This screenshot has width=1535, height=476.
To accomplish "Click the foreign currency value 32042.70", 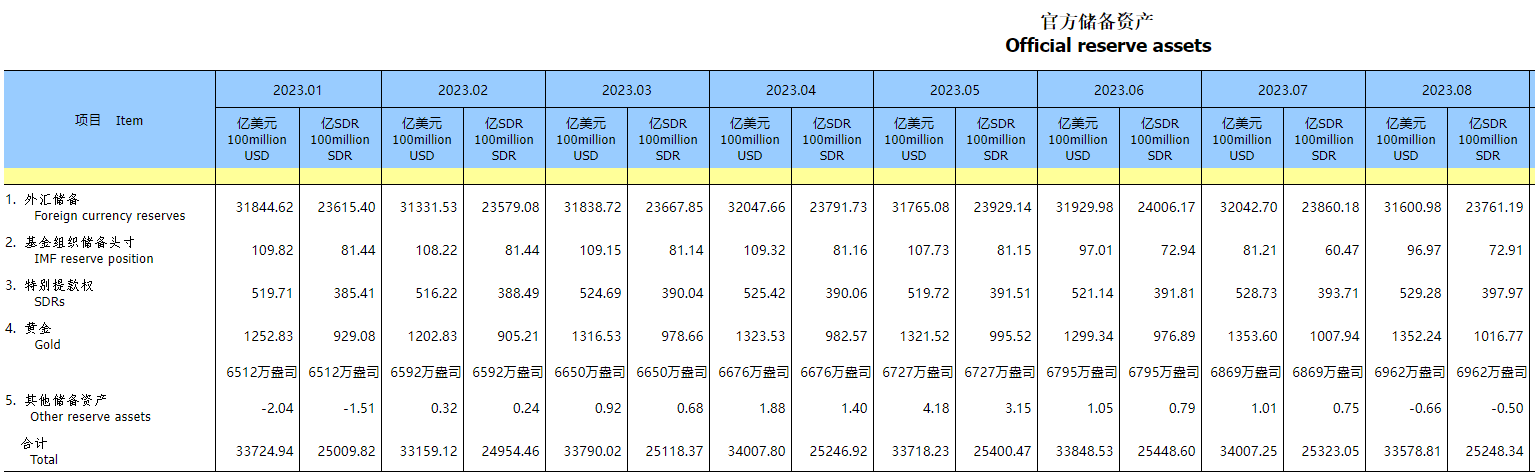I will tap(1248, 208).
